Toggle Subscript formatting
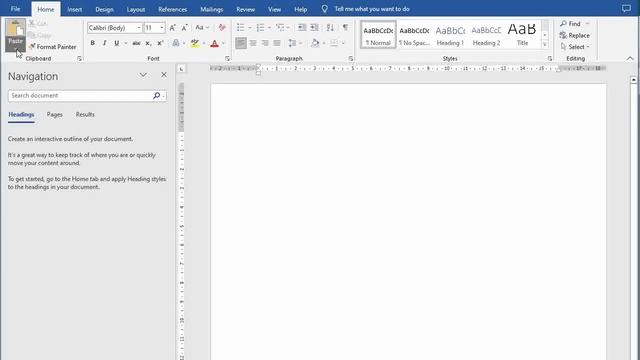The height and width of the screenshot is (360, 640). click(148, 43)
